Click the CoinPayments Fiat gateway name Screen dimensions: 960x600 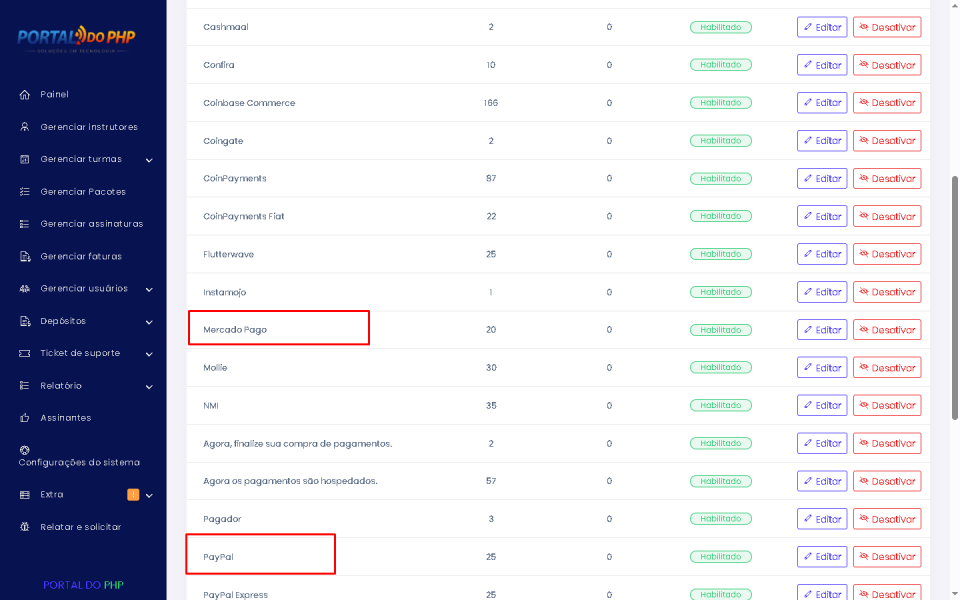(244, 216)
